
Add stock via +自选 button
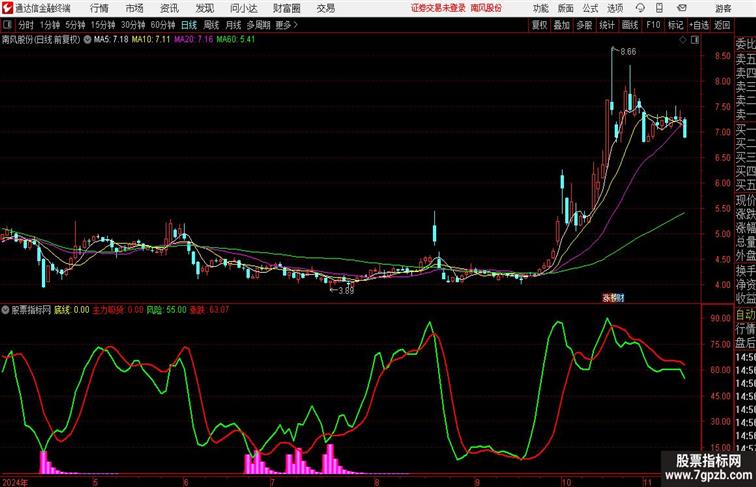pos(699,25)
